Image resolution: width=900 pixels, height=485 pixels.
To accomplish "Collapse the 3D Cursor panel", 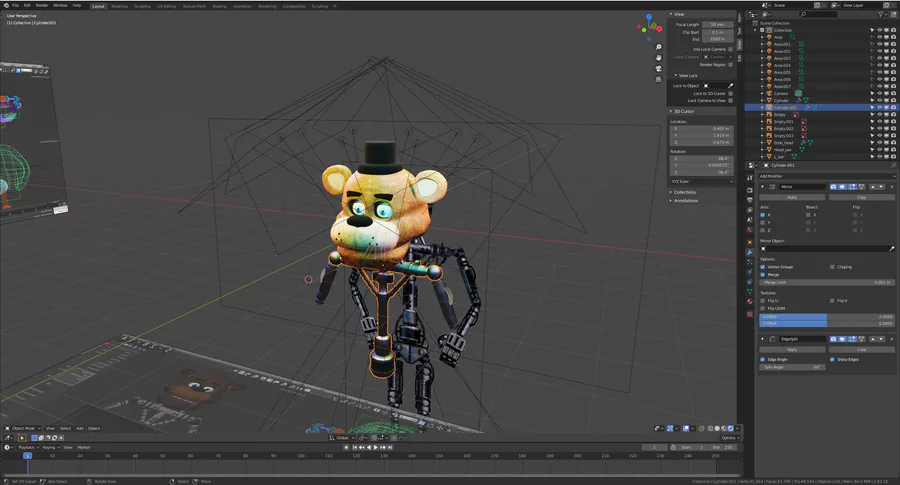I will (683, 111).
